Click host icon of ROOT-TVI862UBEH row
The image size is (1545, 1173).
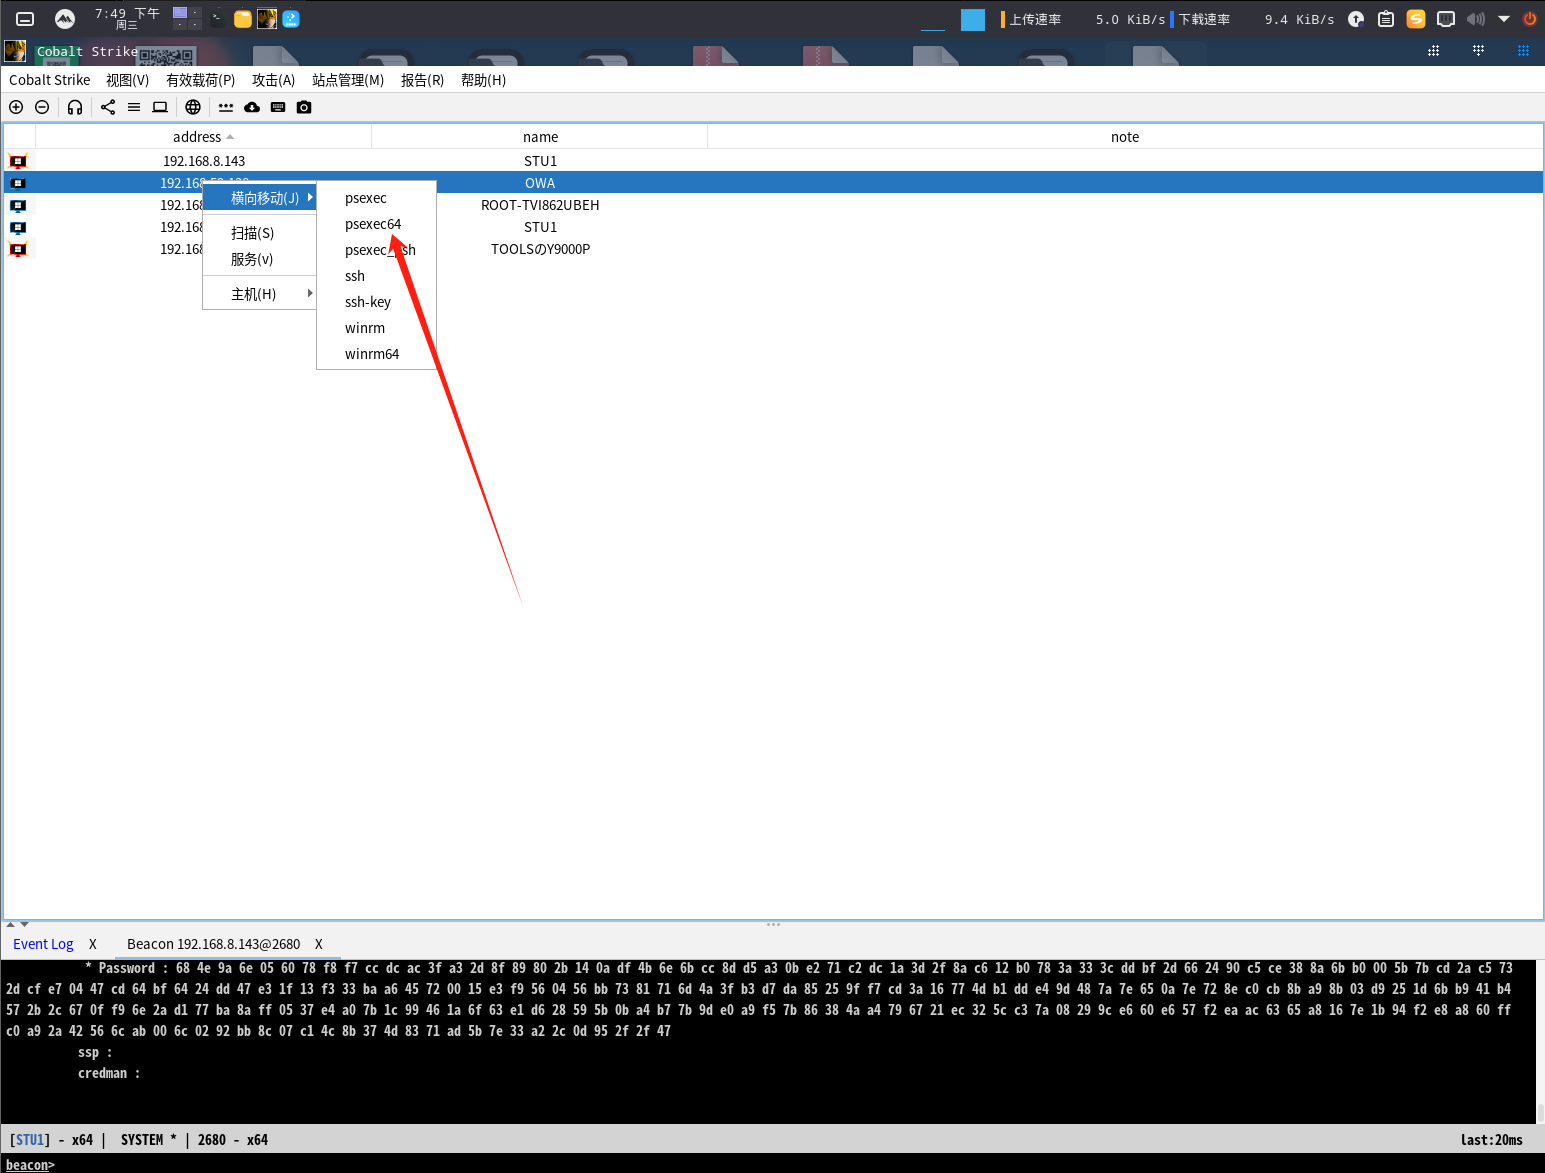pos(18,205)
